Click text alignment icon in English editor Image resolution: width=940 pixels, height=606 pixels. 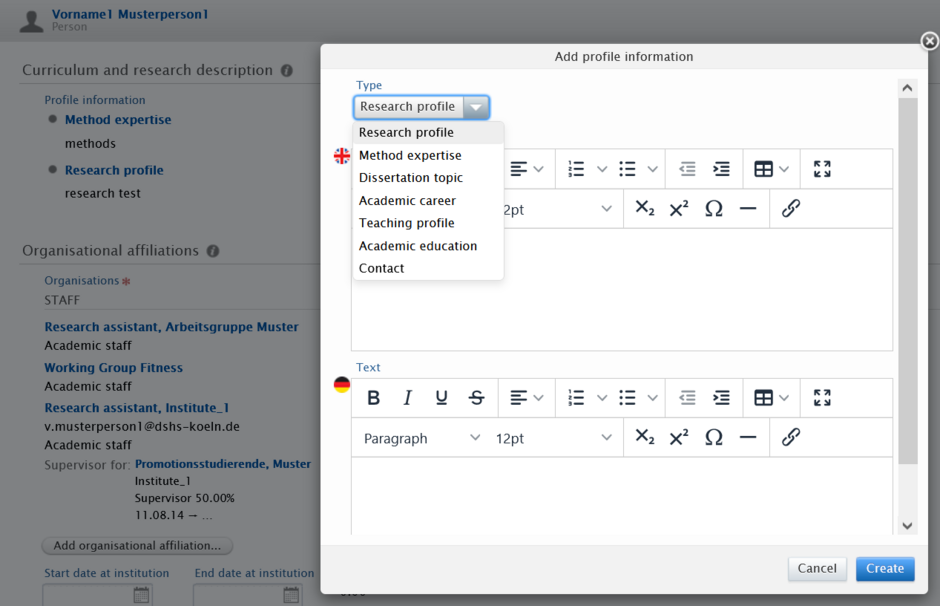[519, 169]
